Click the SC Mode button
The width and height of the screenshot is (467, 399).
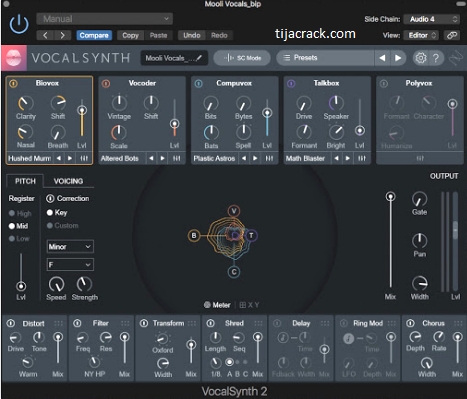click(x=242, y=58)
